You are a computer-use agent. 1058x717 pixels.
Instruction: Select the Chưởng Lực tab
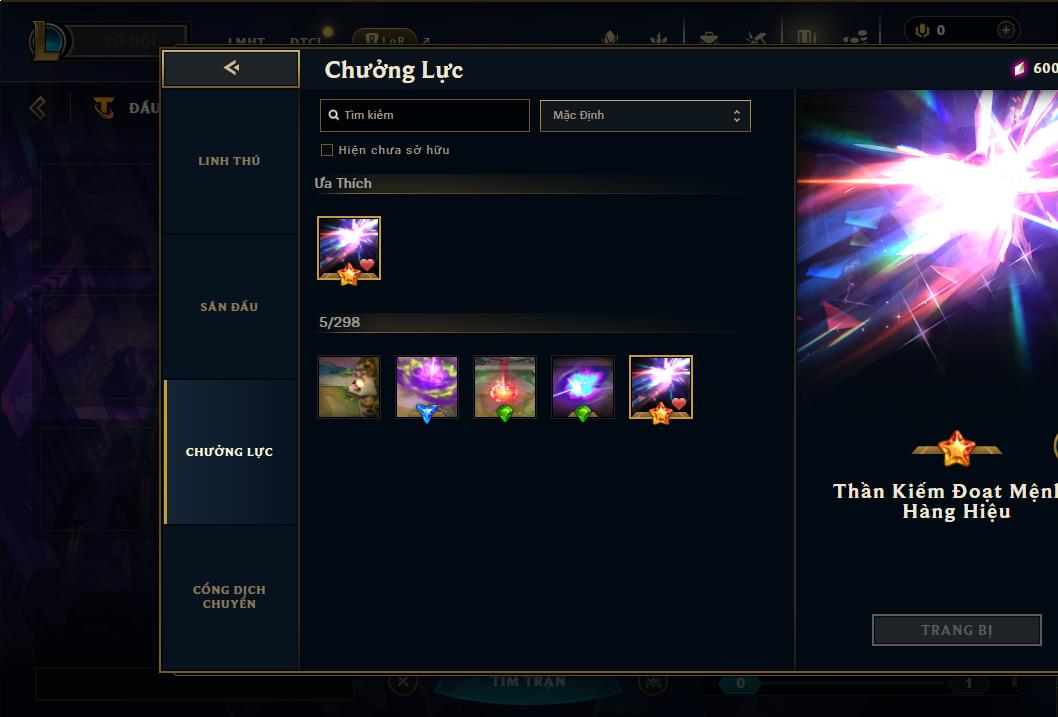229,452
